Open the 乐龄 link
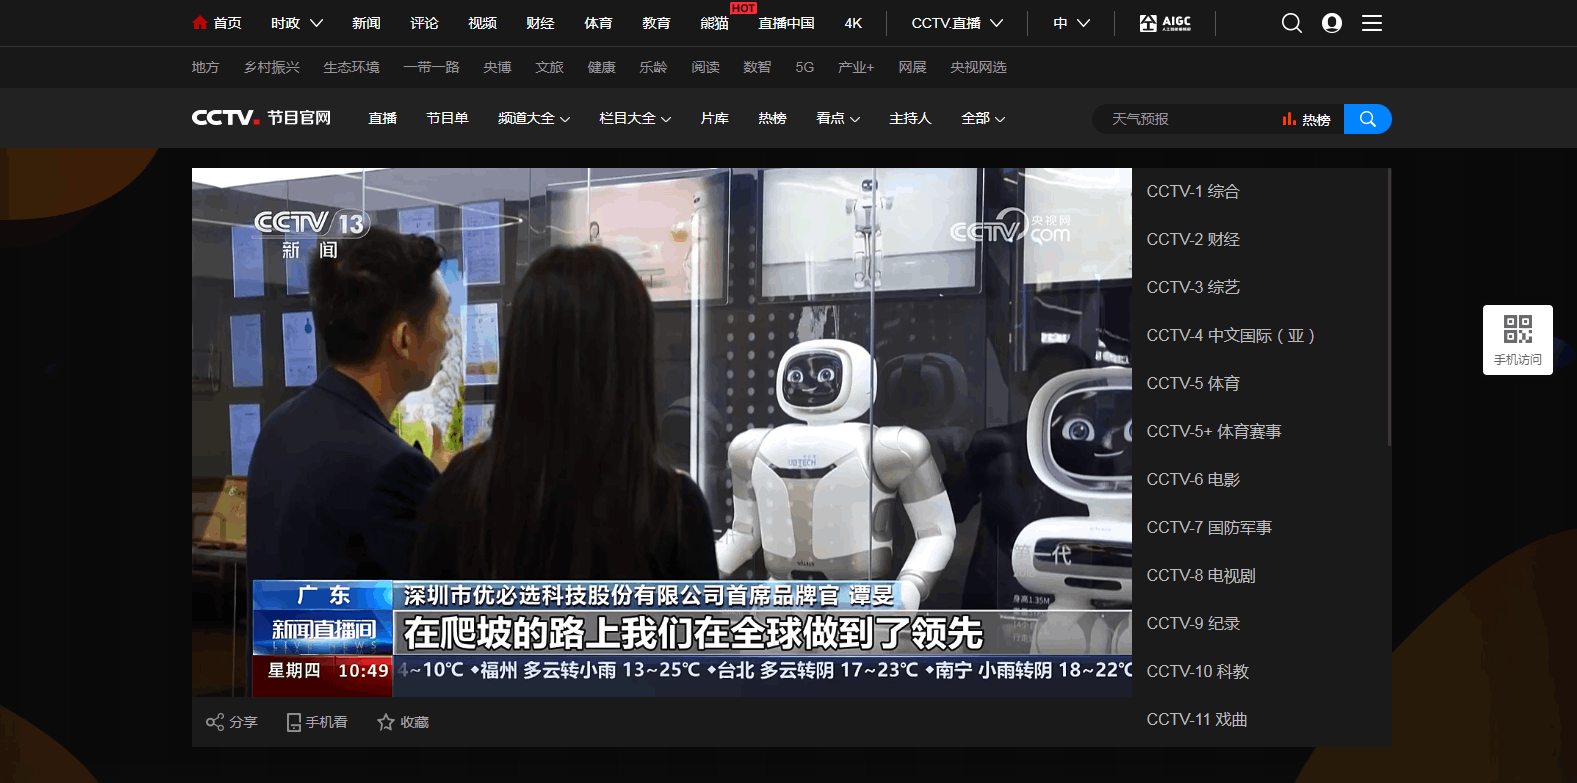This screenshot has width=1577, height=783. [653, 67]
